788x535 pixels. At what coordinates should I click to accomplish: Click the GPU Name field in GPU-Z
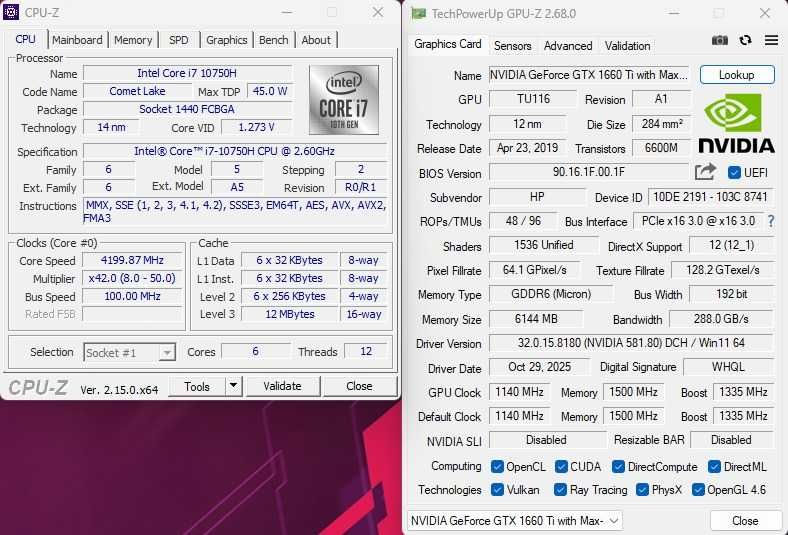588,75
